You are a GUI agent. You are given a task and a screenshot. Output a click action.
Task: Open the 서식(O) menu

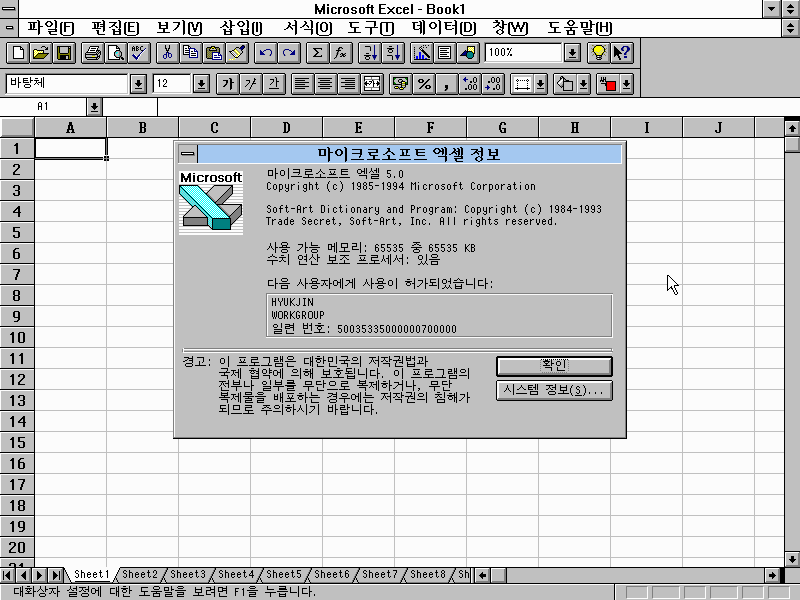click(307, 28)
